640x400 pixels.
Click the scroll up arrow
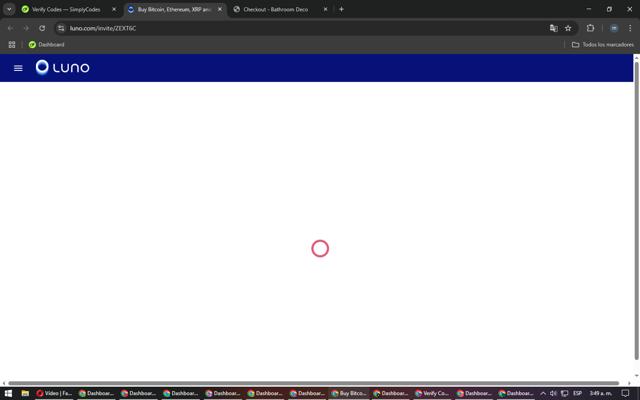pos(636,57)
